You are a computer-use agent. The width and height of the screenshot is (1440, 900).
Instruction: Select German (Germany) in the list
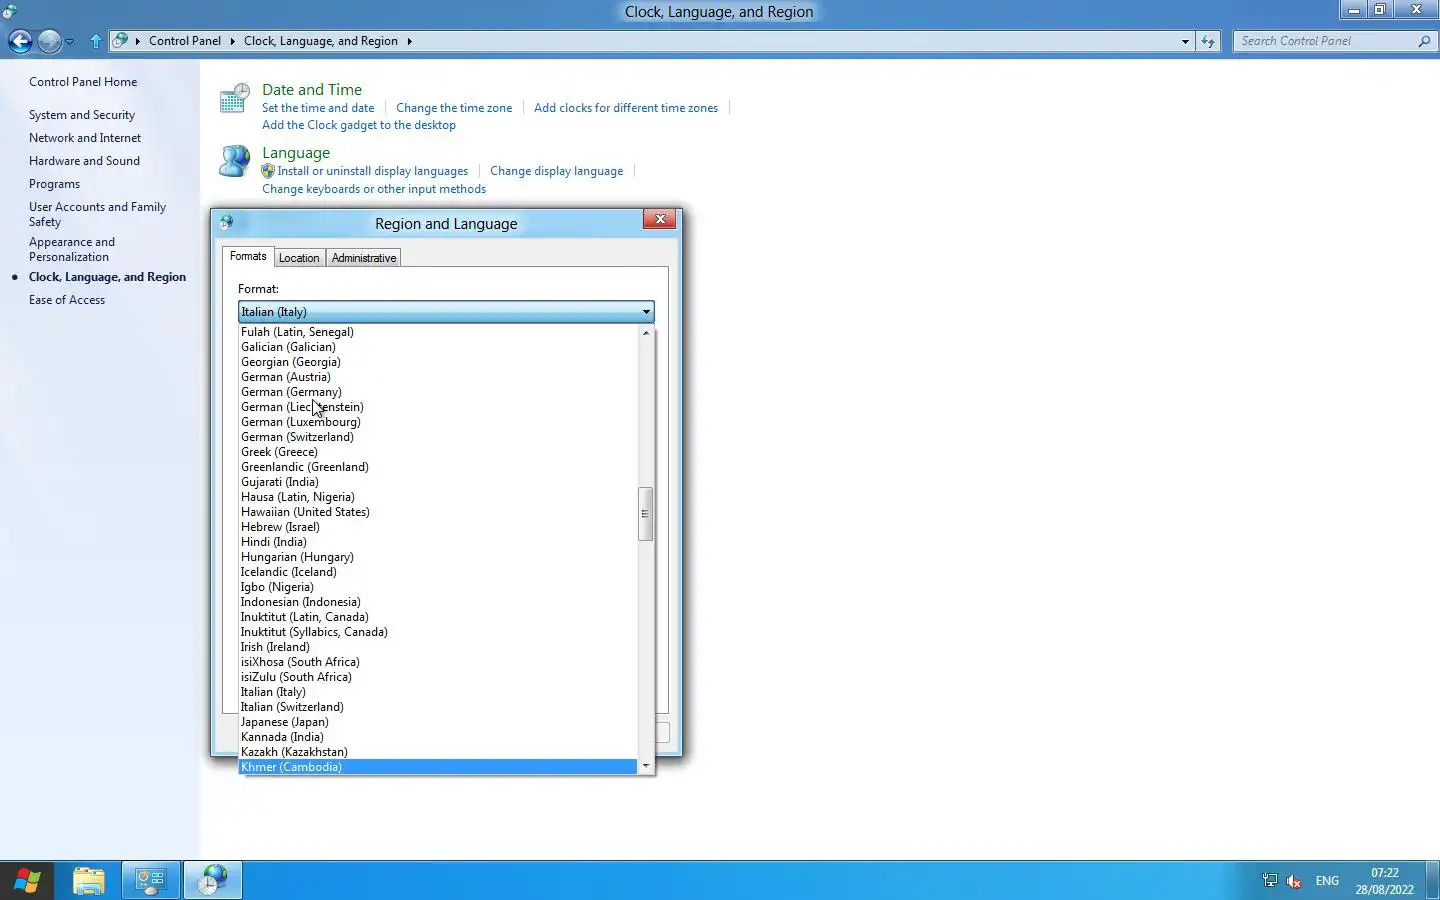438,392
